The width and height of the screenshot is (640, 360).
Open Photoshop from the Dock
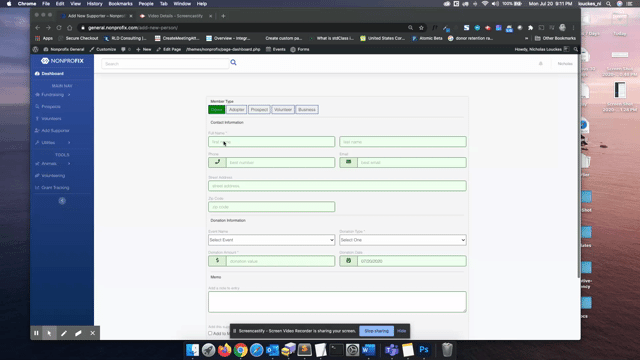[x=424, y=350]
